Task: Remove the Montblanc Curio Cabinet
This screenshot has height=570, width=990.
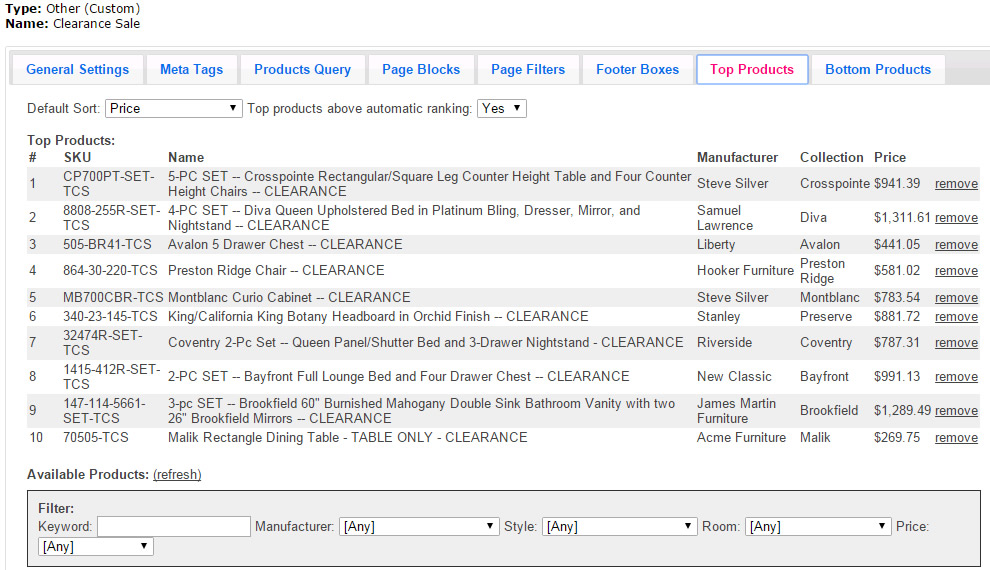Action: 956,298
